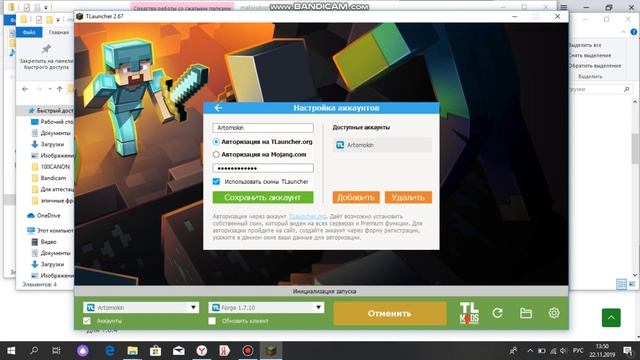Open Microsoft Store from the taskbar
Screen dimensions: 640x360
point(156,351)
